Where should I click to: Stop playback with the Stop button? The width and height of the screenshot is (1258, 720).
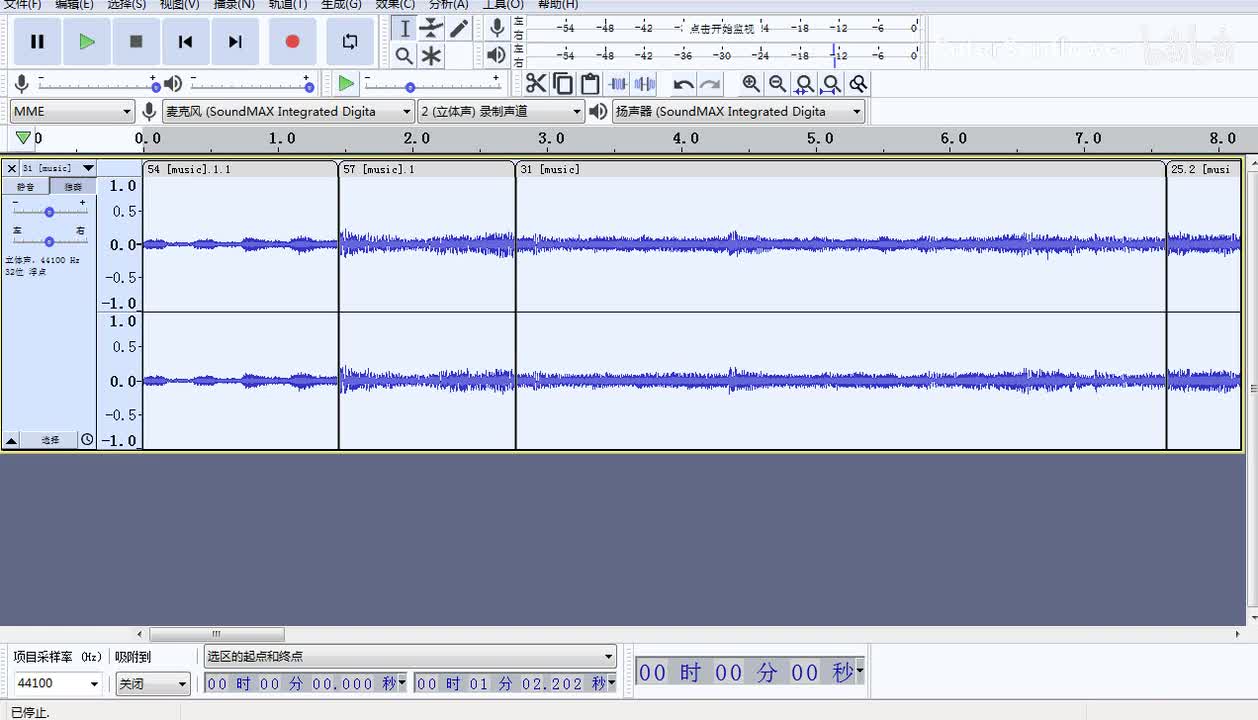136,41
